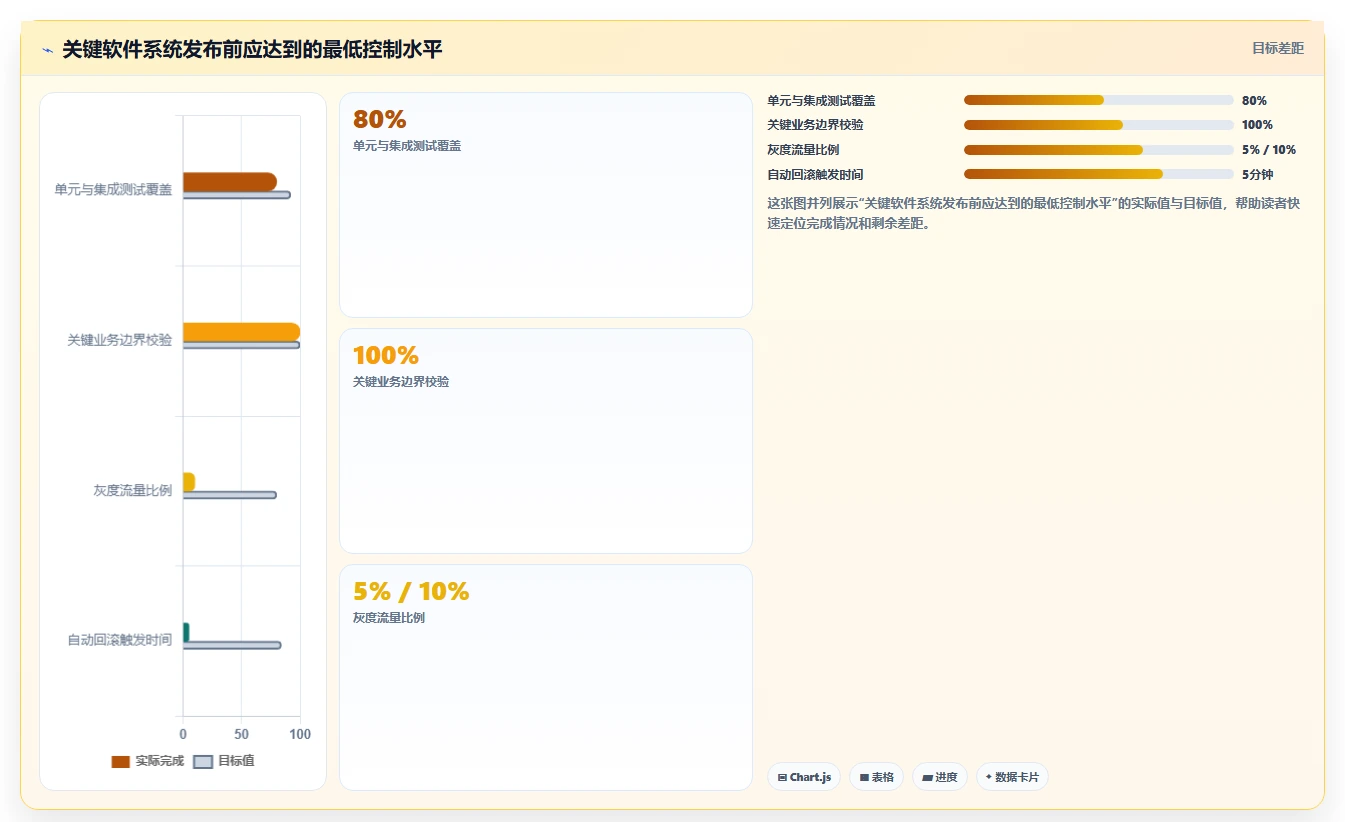
Task: Click the 关键业务边界校验 chart axis label
Action: pyautogui.click(x=120, y=340)
